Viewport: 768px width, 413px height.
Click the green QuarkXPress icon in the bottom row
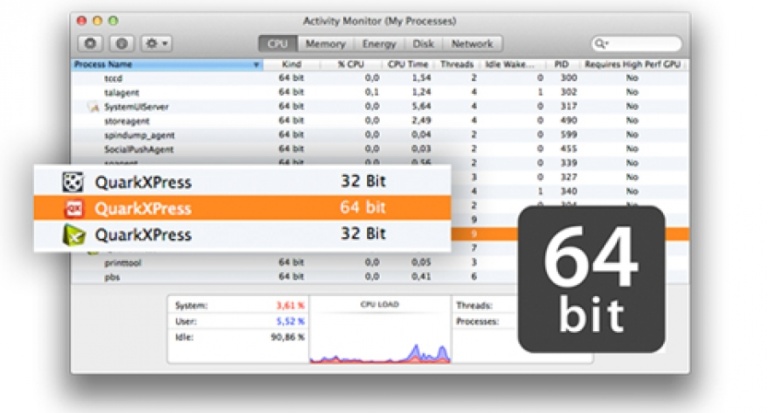click(72, 234)
